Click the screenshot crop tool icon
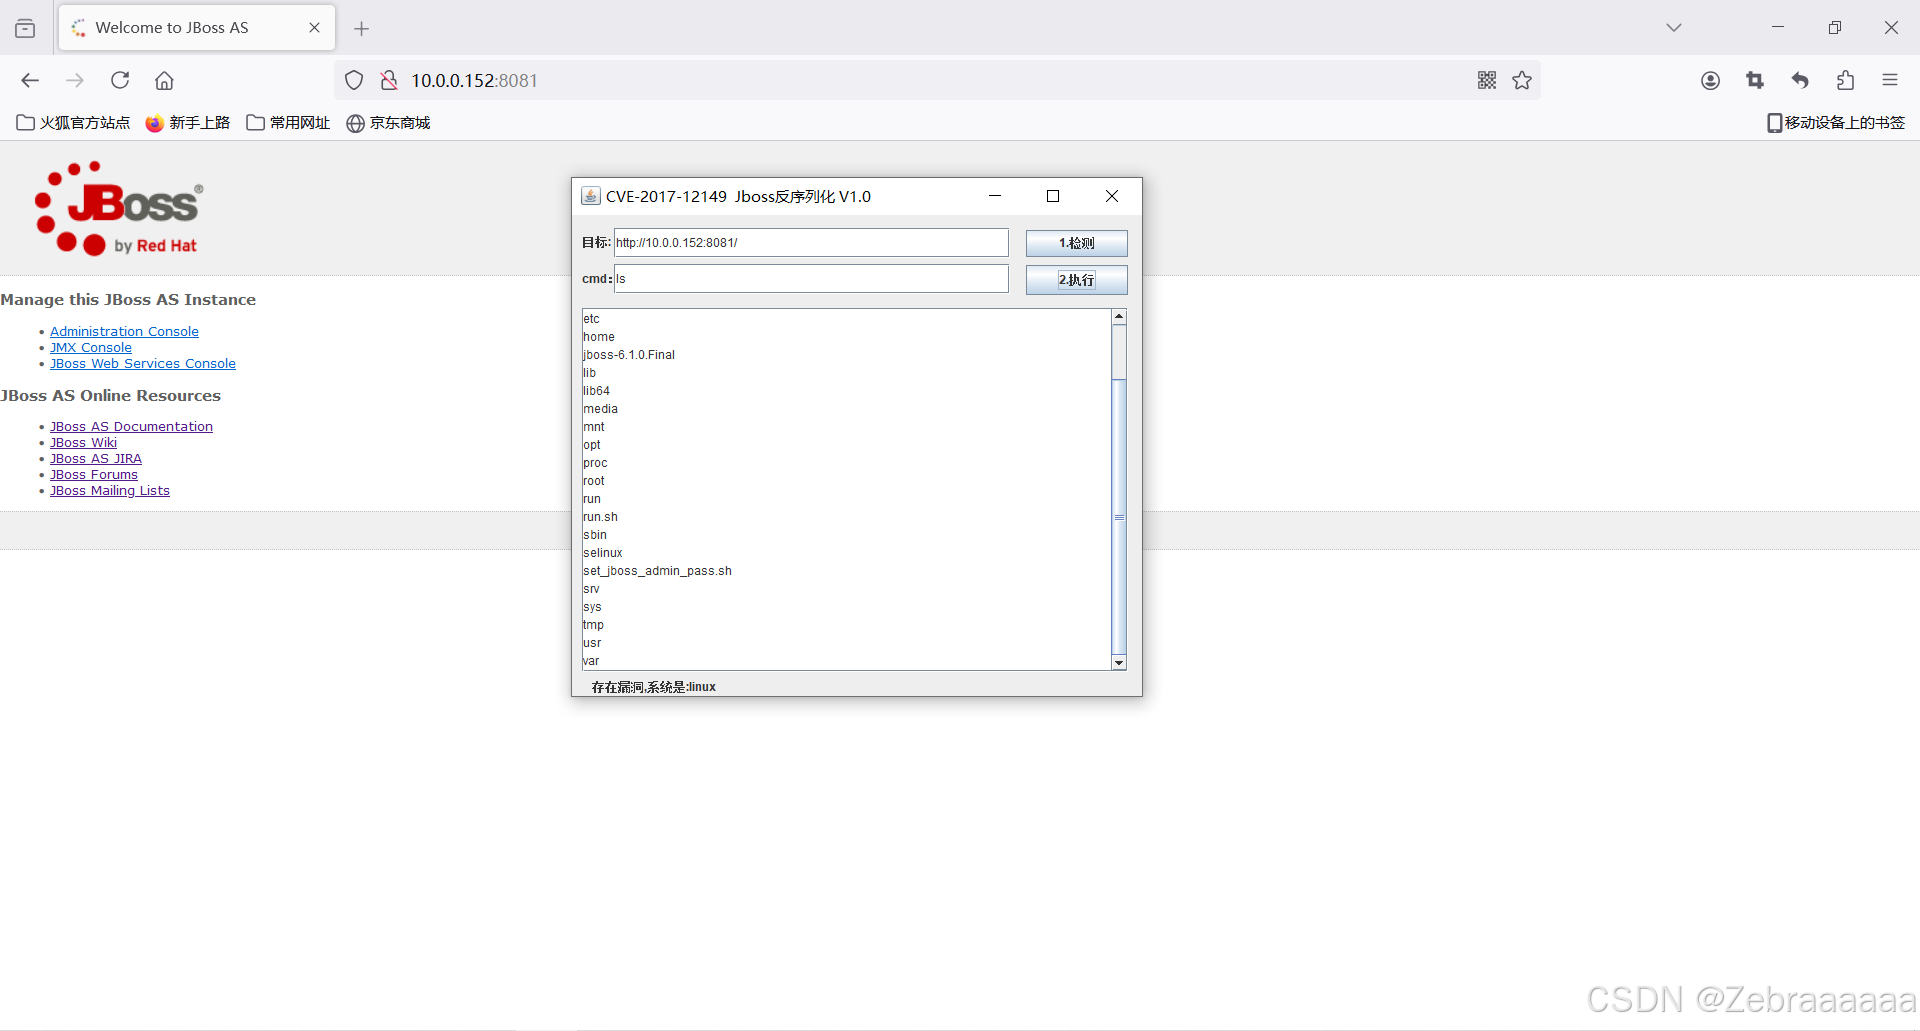This screenshot has height=1031, width=1920. [1755, 80]
